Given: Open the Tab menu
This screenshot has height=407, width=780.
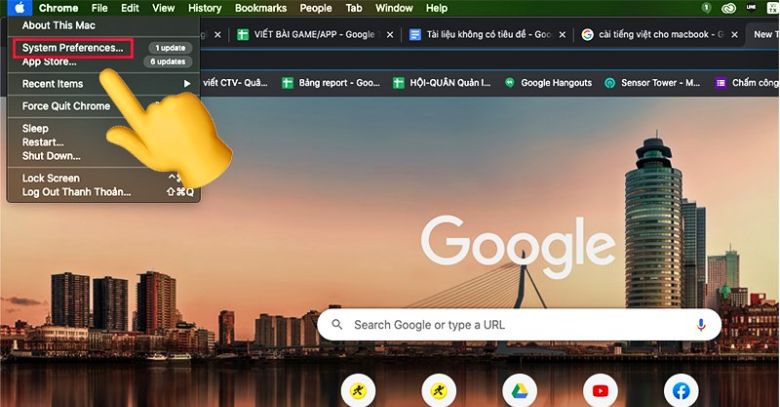Looking at the screenshot, I should coord(354,8).
